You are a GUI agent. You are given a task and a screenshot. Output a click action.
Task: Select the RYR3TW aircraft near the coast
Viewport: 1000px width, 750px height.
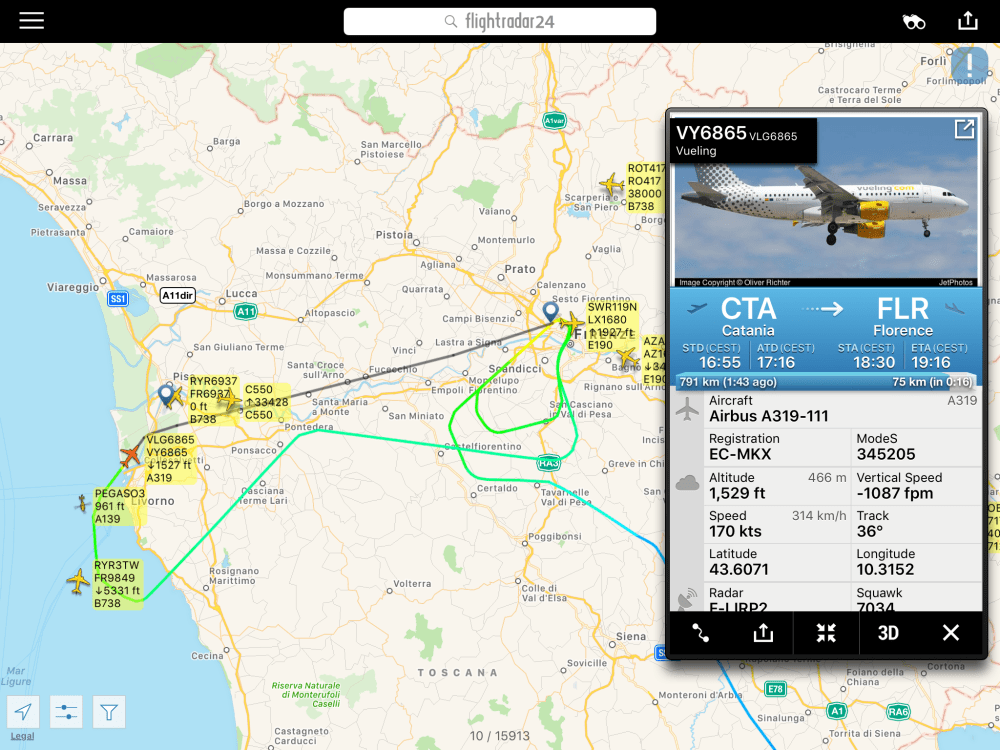[78, 581]
